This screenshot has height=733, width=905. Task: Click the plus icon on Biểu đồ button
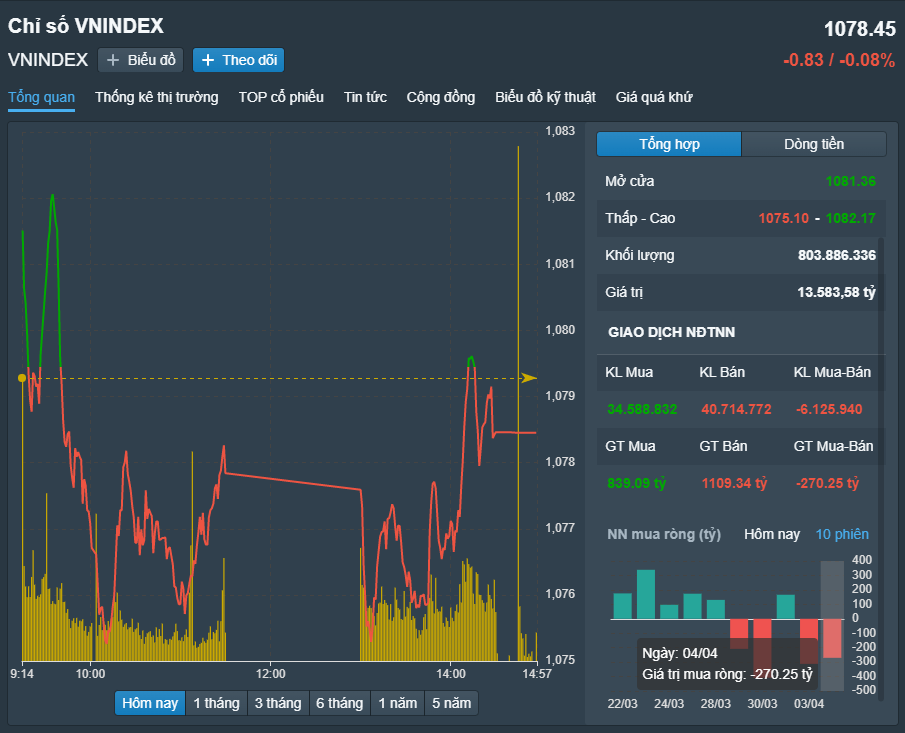tap(113, 60)
